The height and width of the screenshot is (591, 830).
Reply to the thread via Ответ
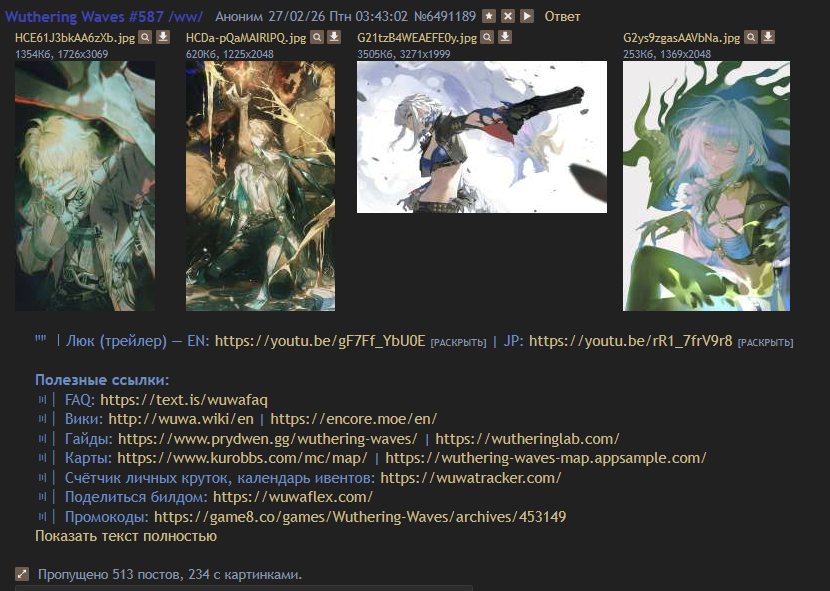coord(562,16)
